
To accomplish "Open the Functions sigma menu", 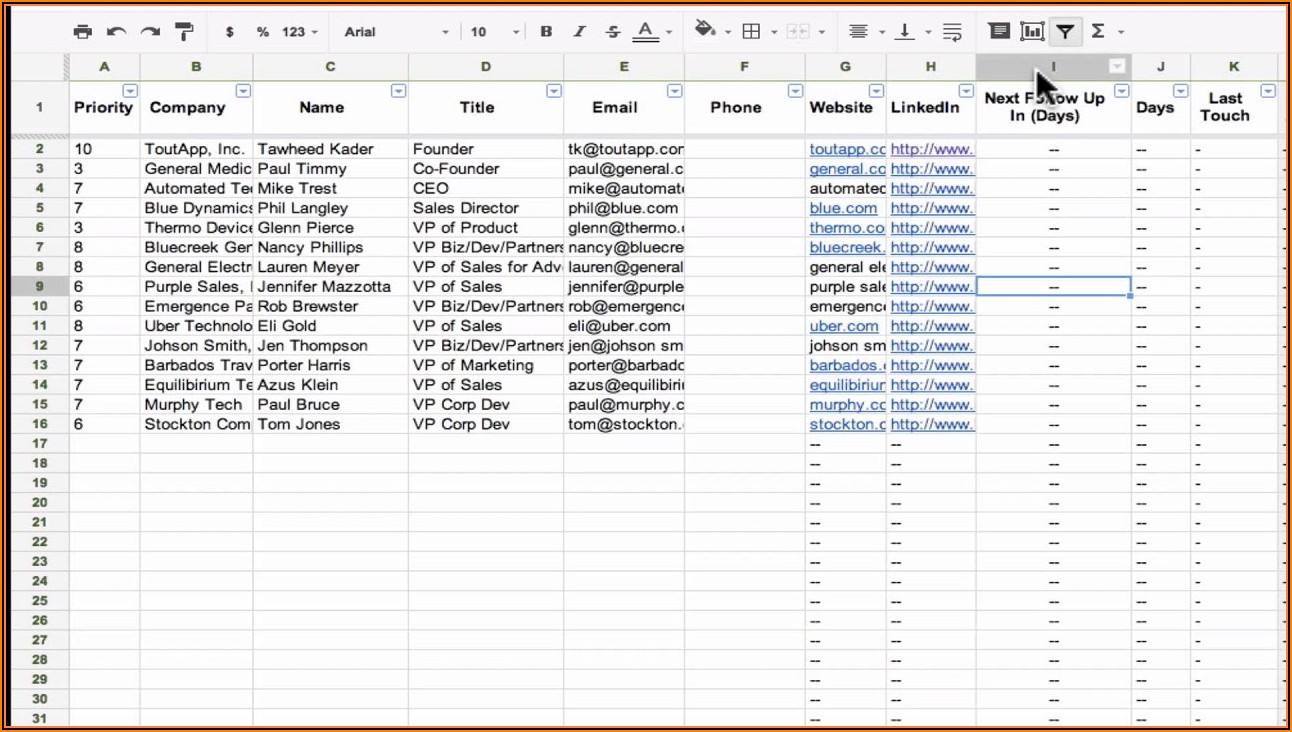I will pos(1099,31).
